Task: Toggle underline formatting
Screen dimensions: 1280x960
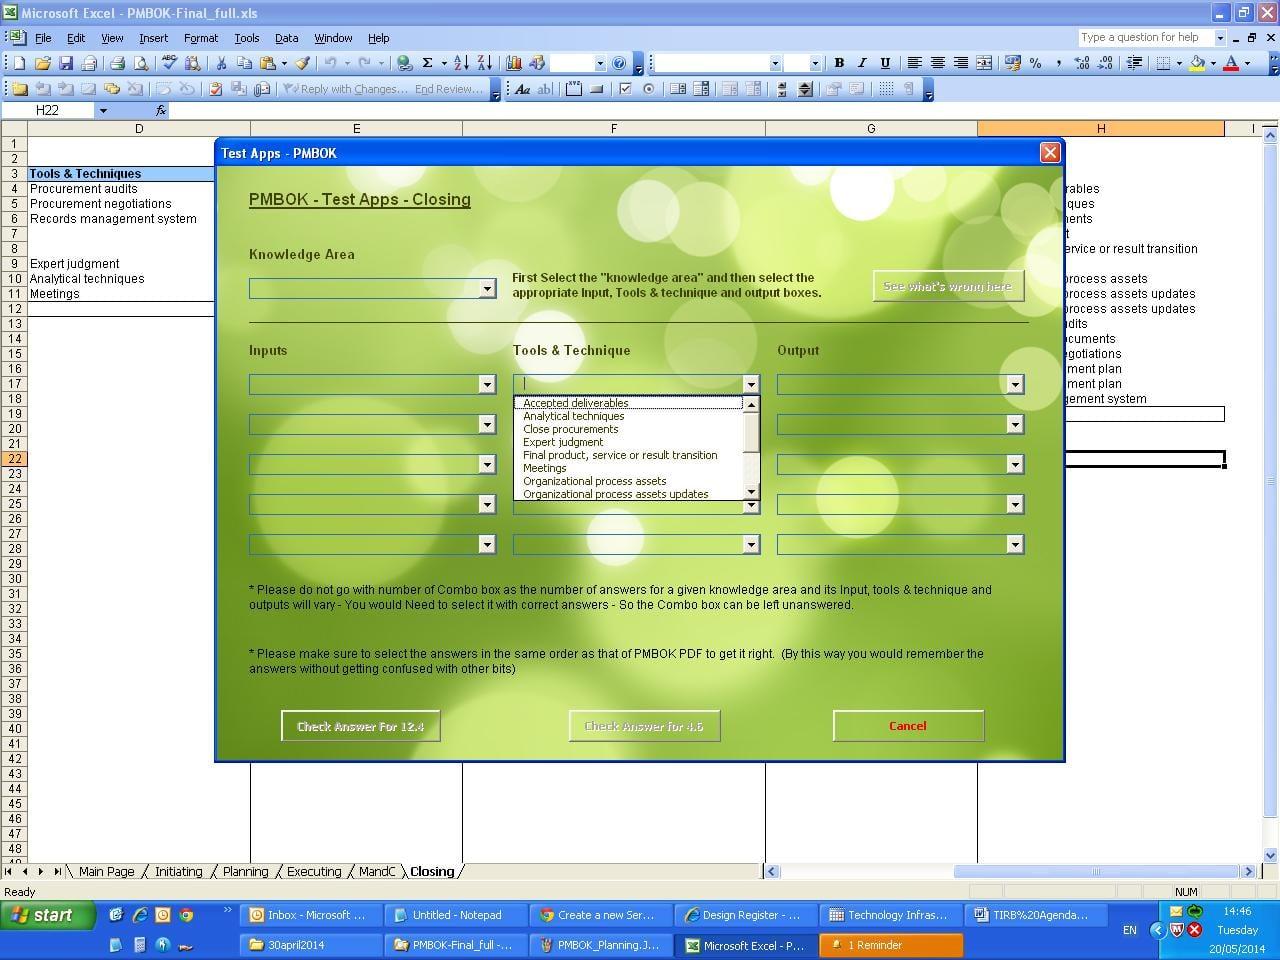Action: 885,62
